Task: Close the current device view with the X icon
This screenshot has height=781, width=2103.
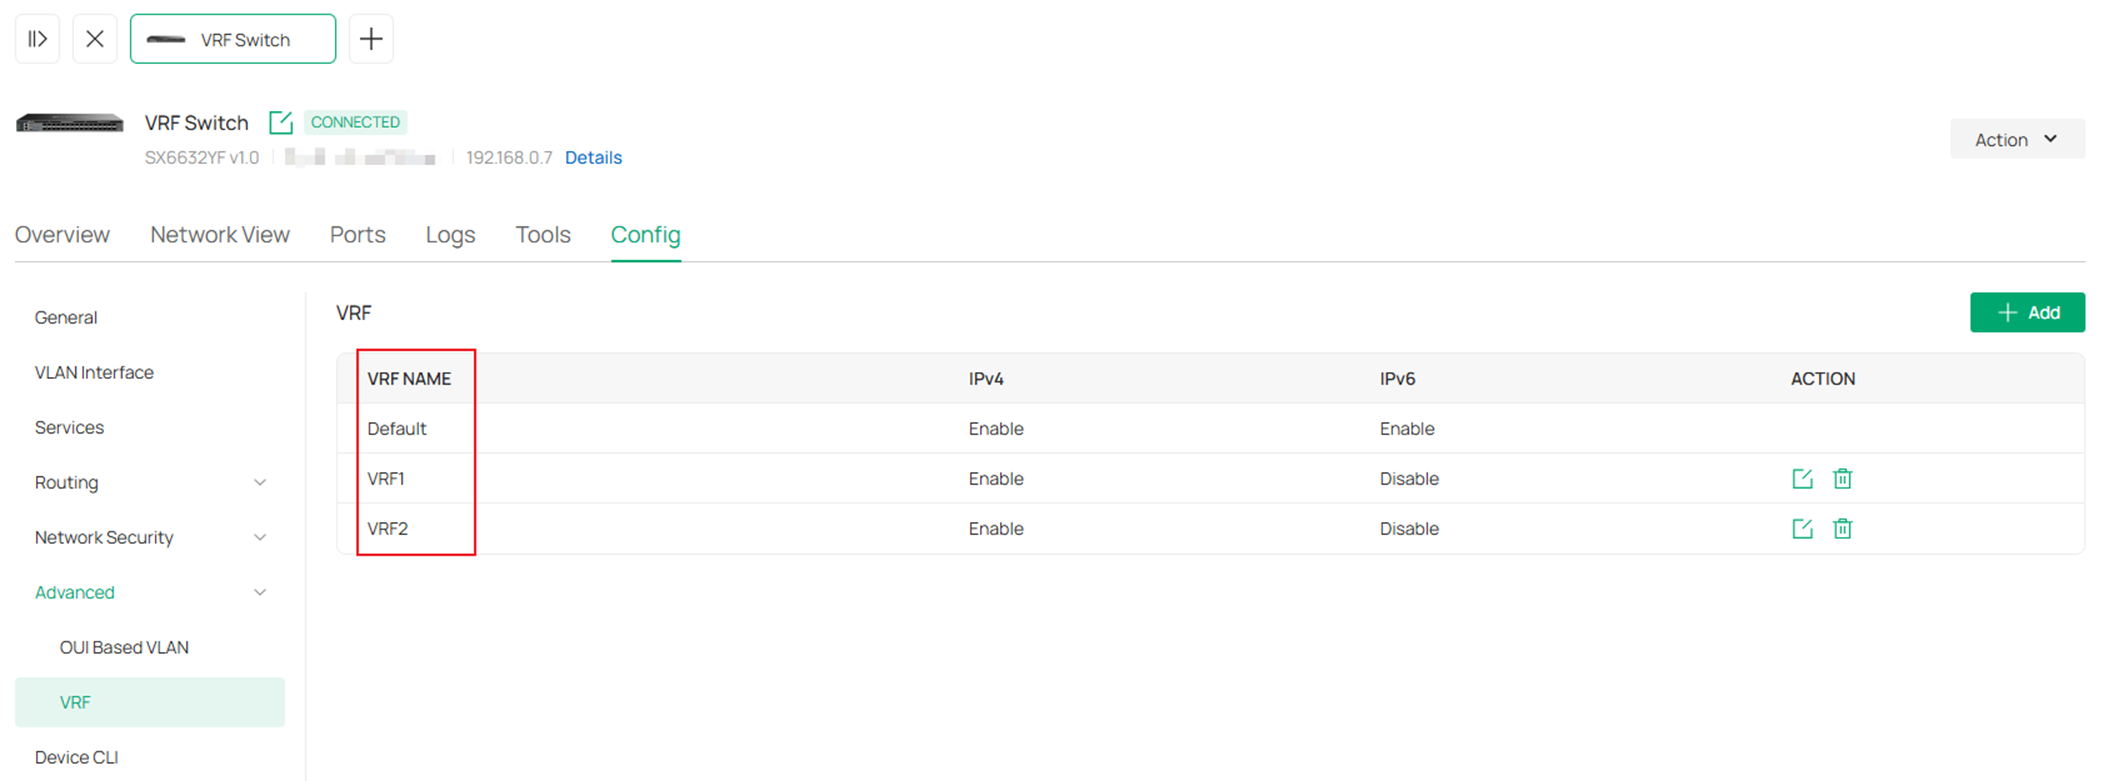Action: click(x=95, y=38)
